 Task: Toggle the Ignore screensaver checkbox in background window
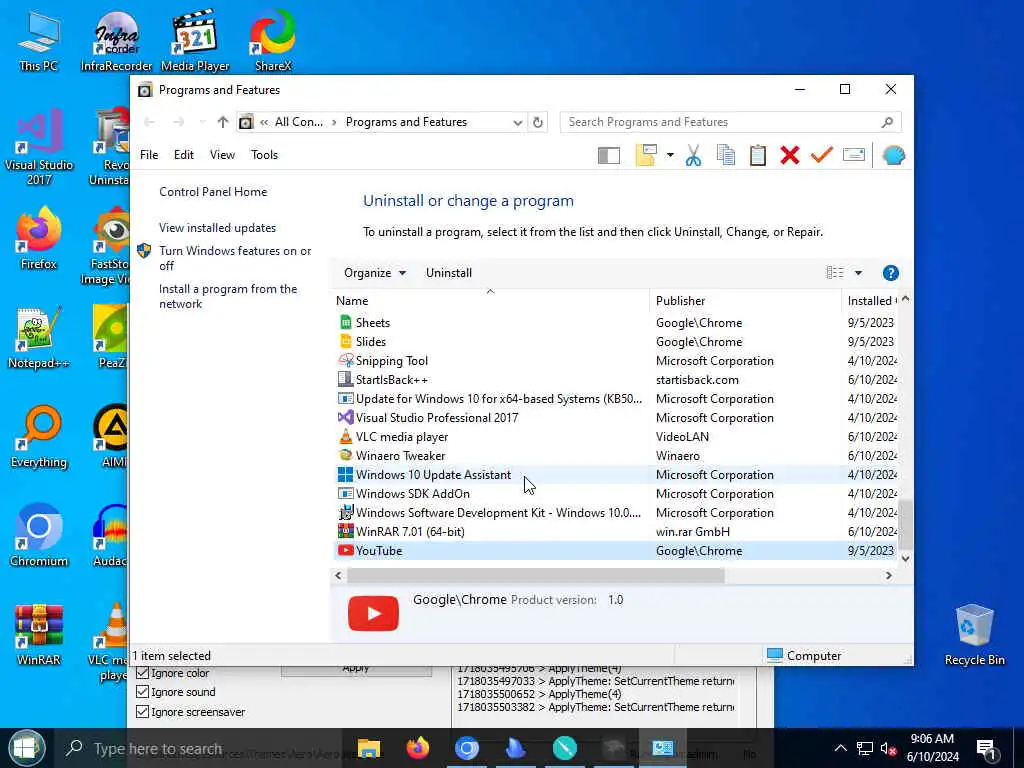click(142, 711)
